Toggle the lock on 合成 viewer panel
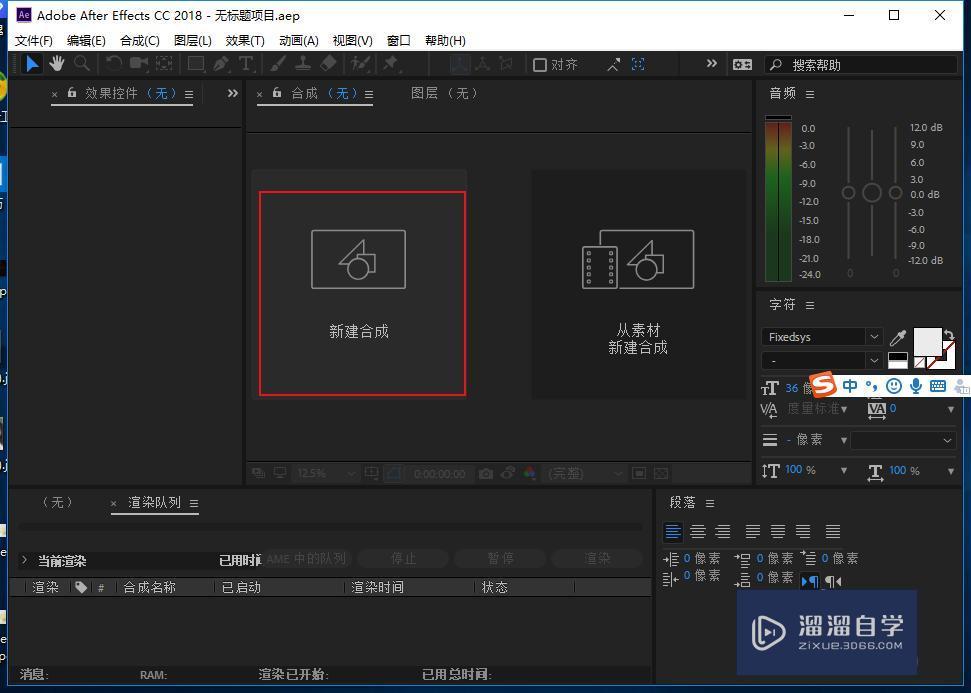The image size is (971, 693). [x=277, y=93]
